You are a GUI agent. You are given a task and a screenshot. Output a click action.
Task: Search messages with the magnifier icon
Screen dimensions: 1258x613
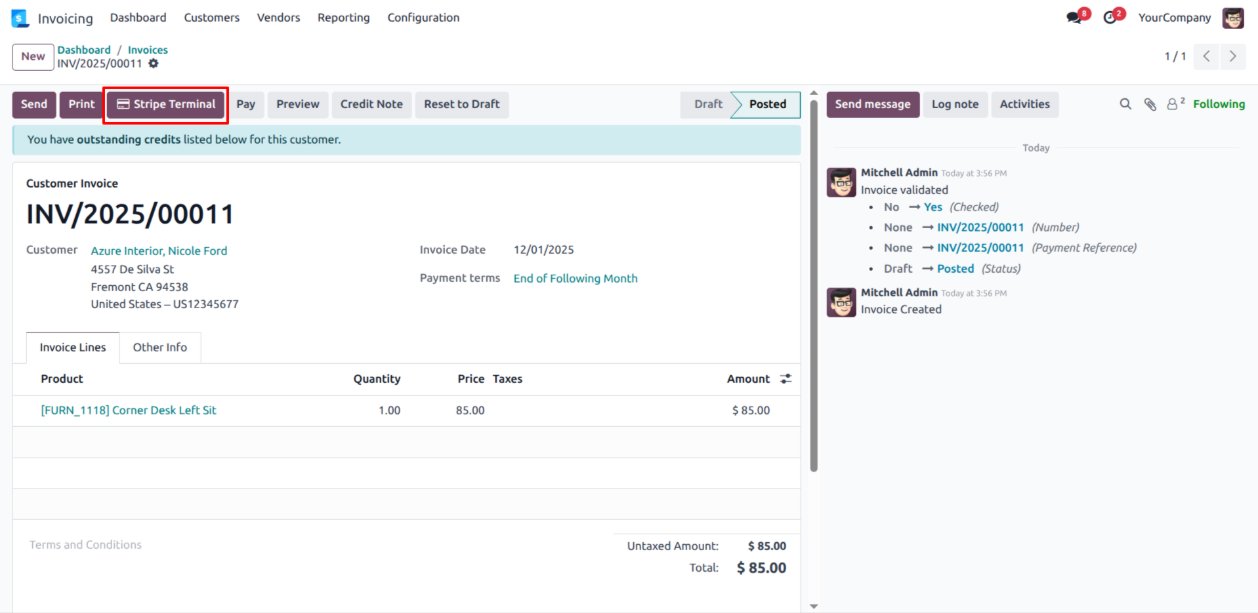tap(1125, 104)
